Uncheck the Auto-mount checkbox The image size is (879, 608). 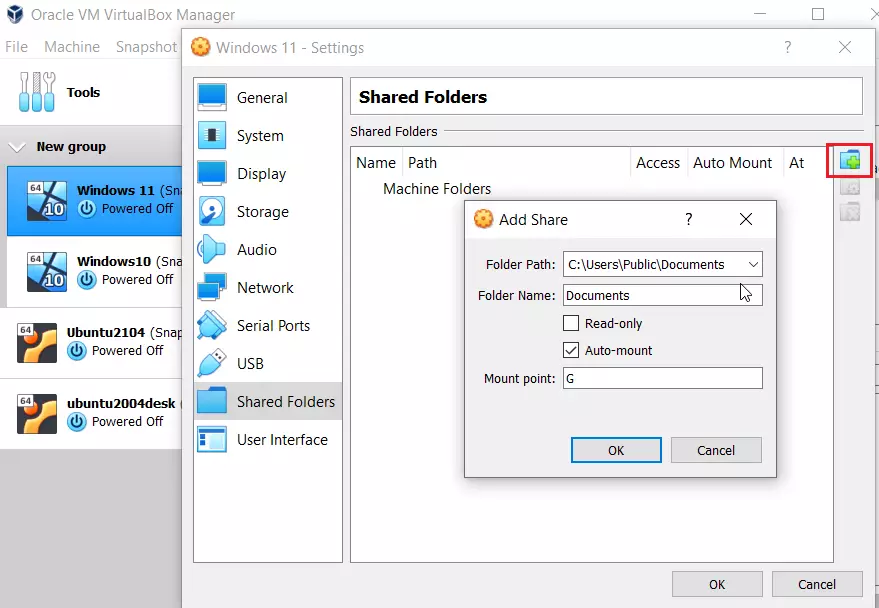coord(571,350)
